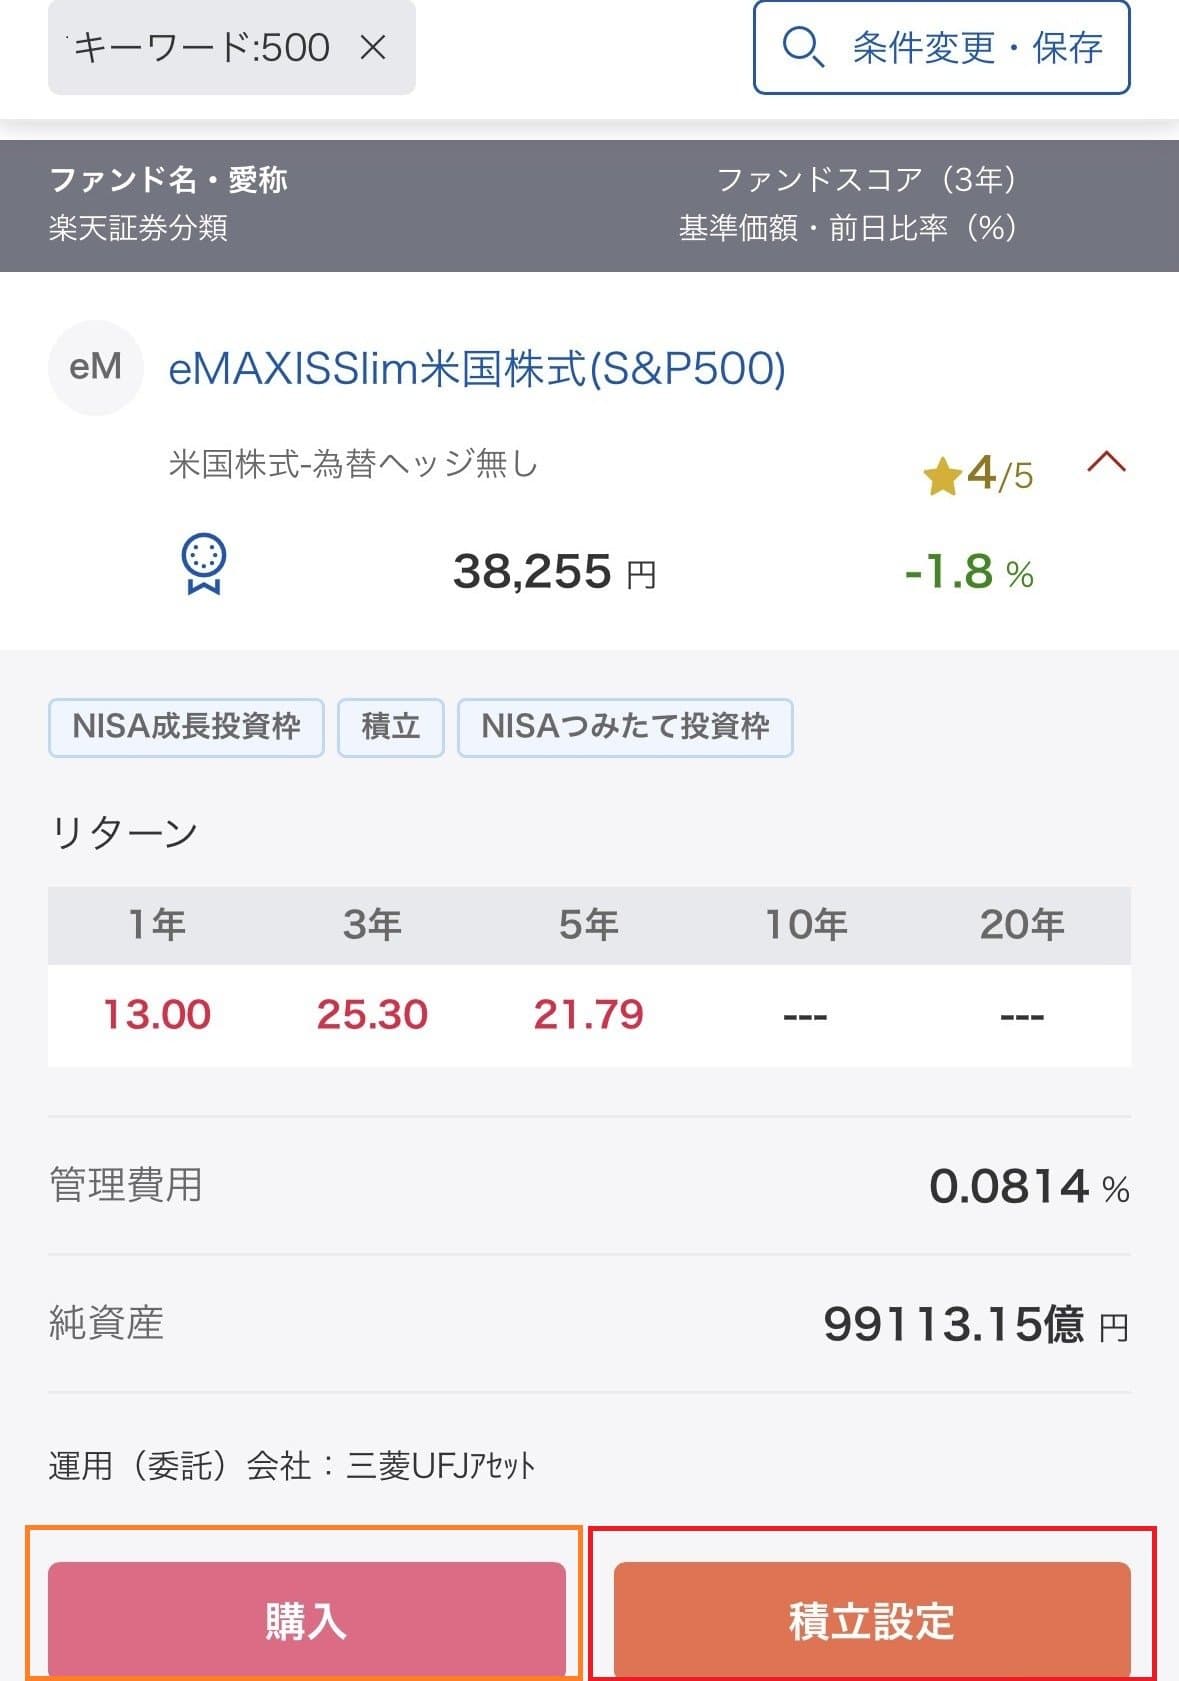1179x1681 pixels.
Task: Click the 5年 return value 21.79
Action: coord(590,1013)
